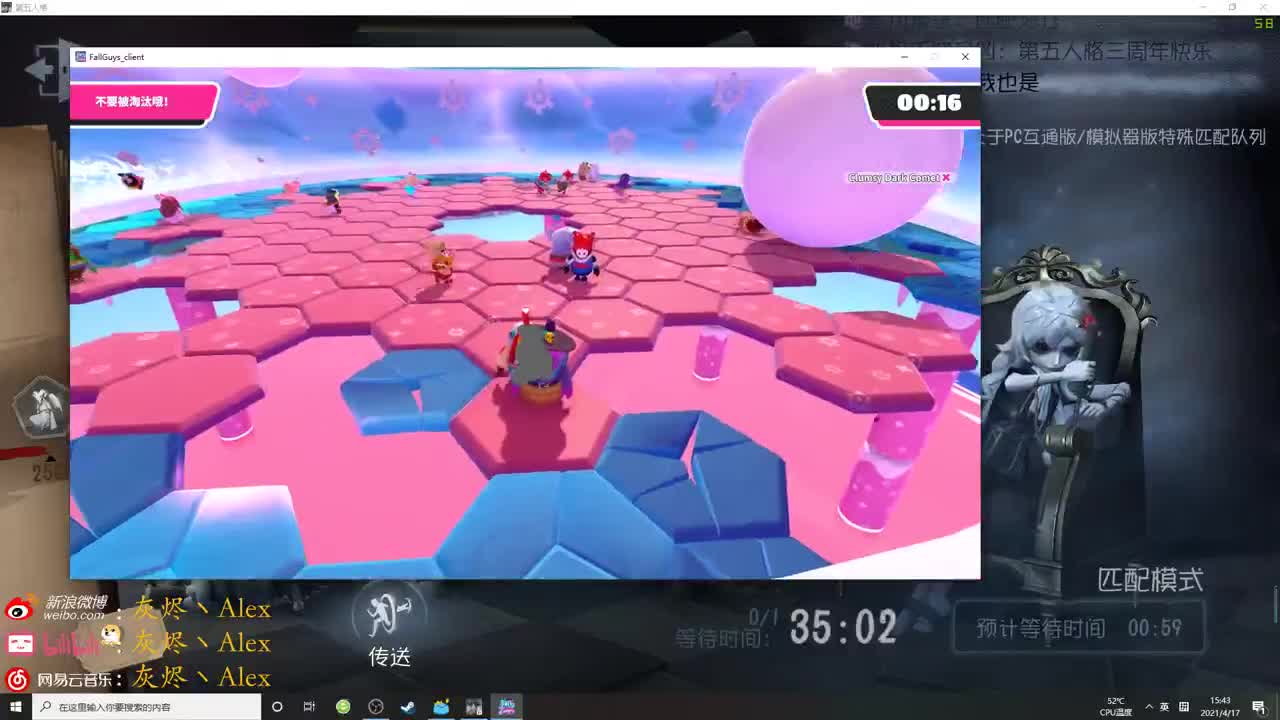Switch to Fall Guys taskbar icon

[506, 707]
